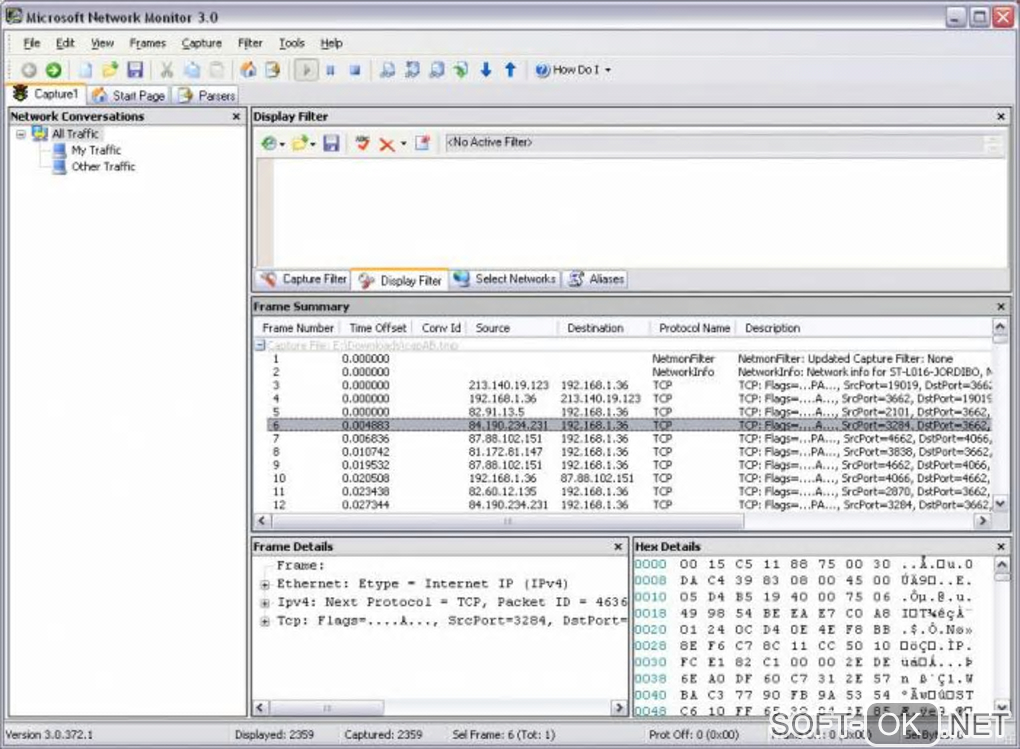Viewport: 1020px width, 749px height.
Task: Open the Capture menu
Action: pyautogui.click(x=202, y=43)
